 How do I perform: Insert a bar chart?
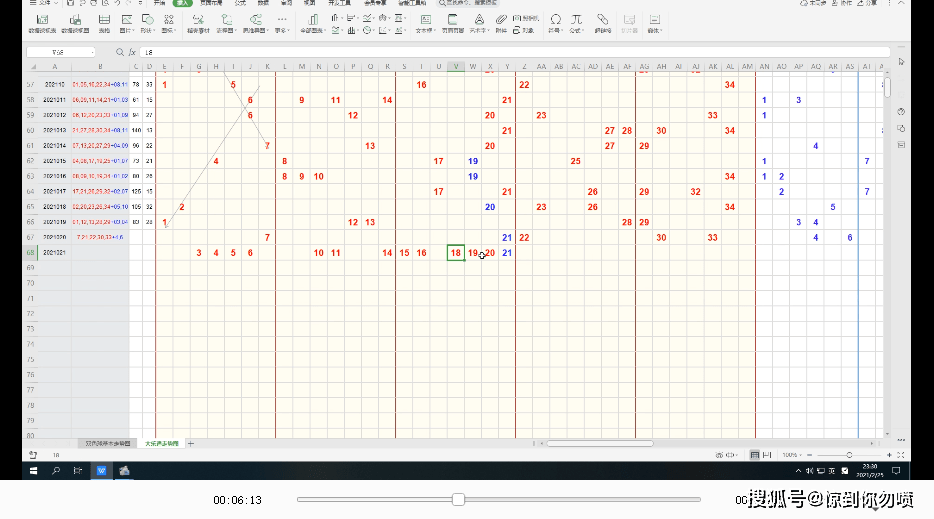(352, 18)
